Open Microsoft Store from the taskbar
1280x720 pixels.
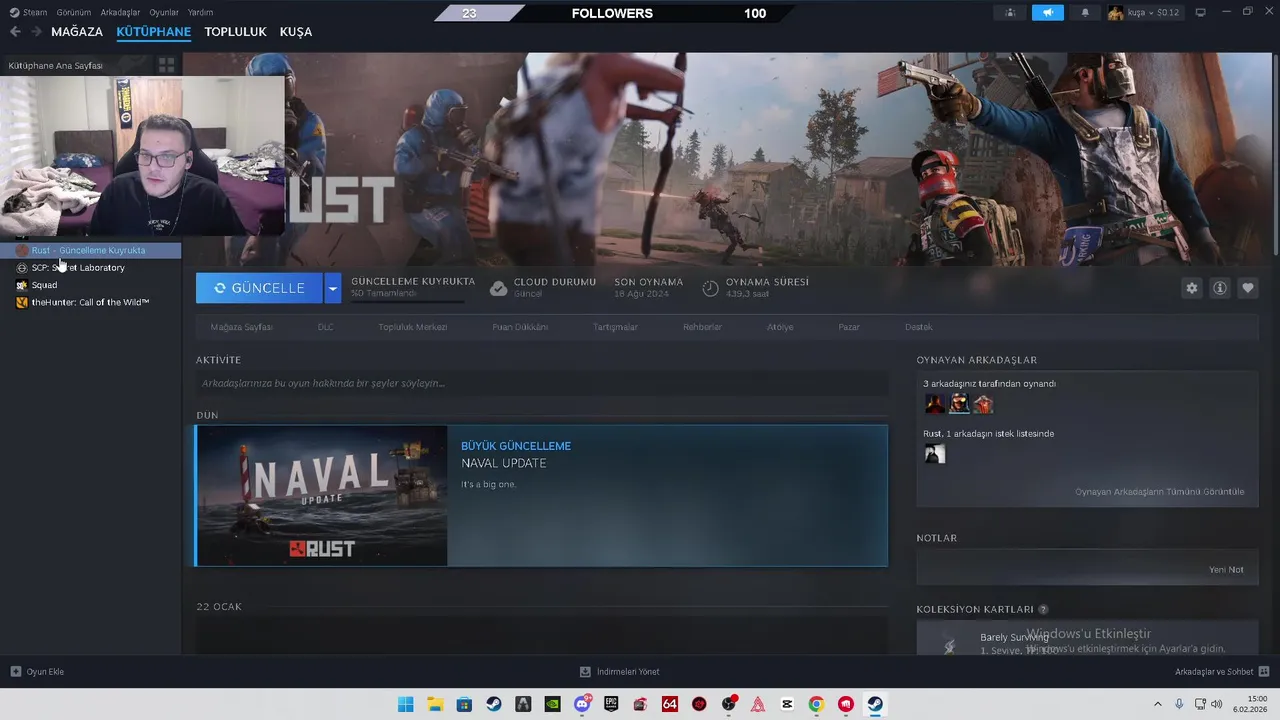[x=464, y=704]
